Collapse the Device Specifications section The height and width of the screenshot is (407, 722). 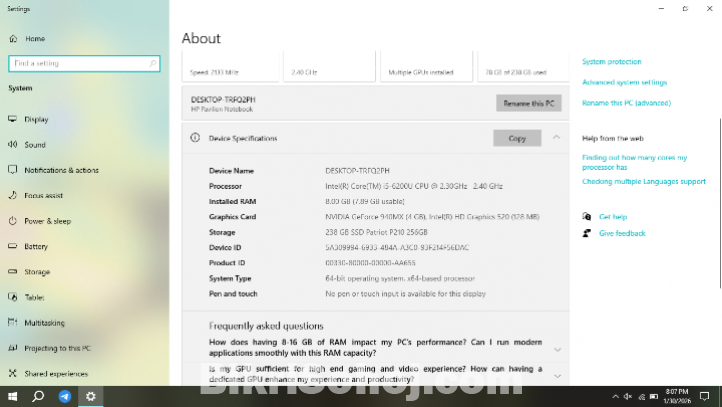point(557,138)
